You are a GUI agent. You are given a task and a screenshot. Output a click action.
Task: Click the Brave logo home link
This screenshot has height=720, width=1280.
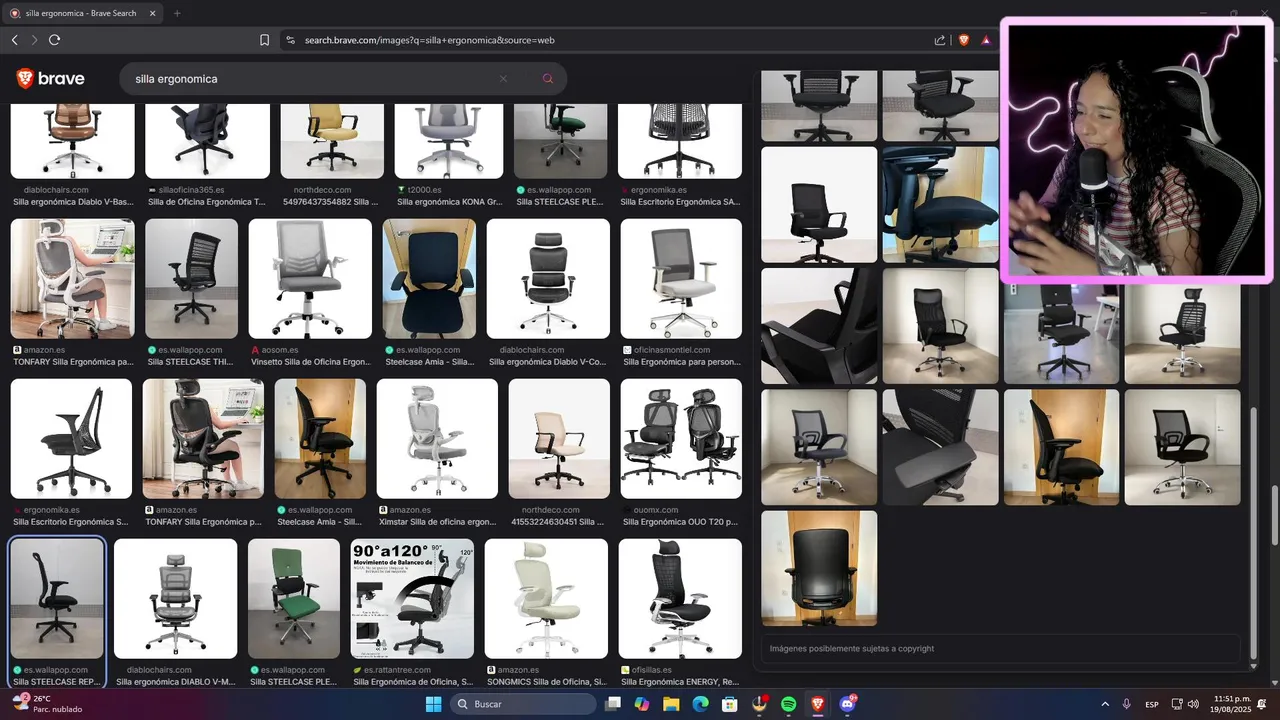pos(50,79)
